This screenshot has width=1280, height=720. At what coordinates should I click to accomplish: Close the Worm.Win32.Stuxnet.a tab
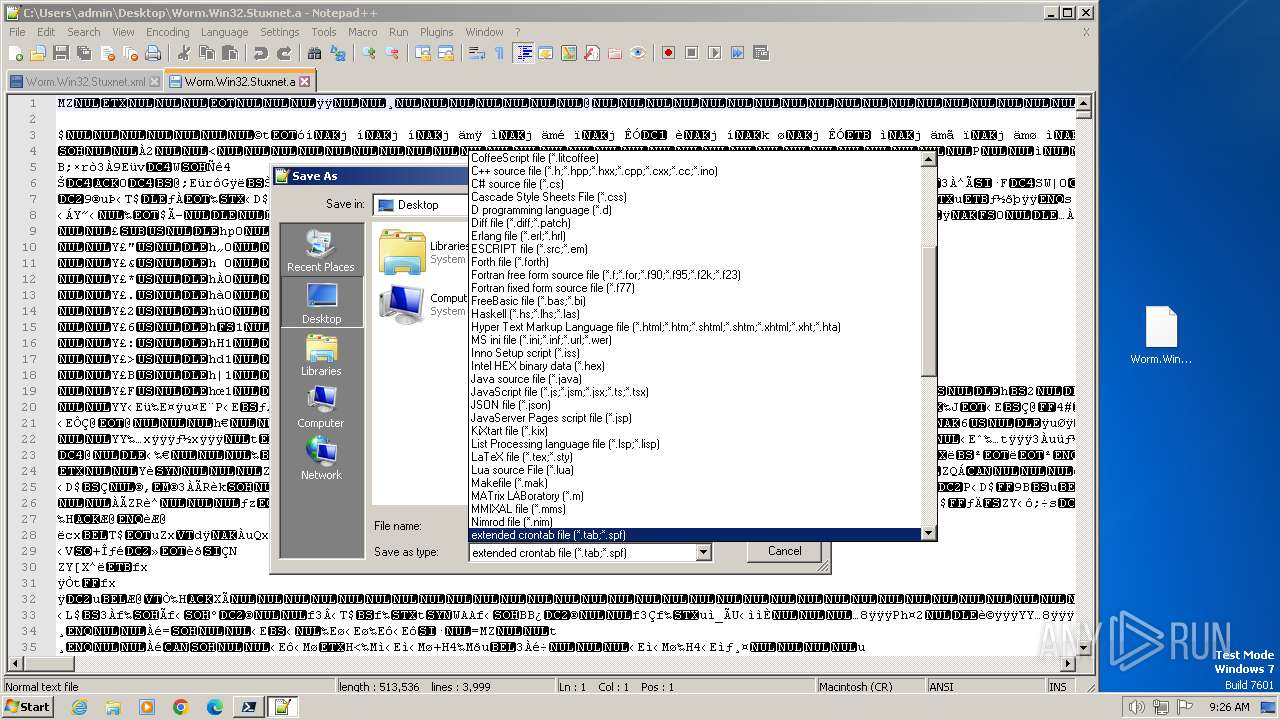tap(305, 82)
